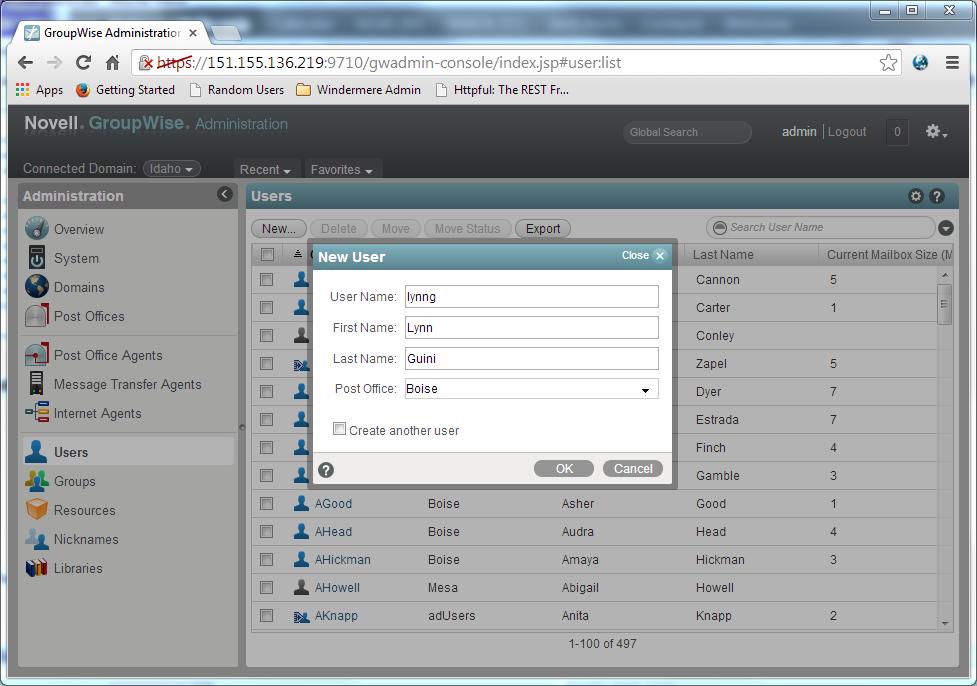This screenshot has height=686, width=977.
Task: Click the User Name input field
Action: click(x=531, y=297)
